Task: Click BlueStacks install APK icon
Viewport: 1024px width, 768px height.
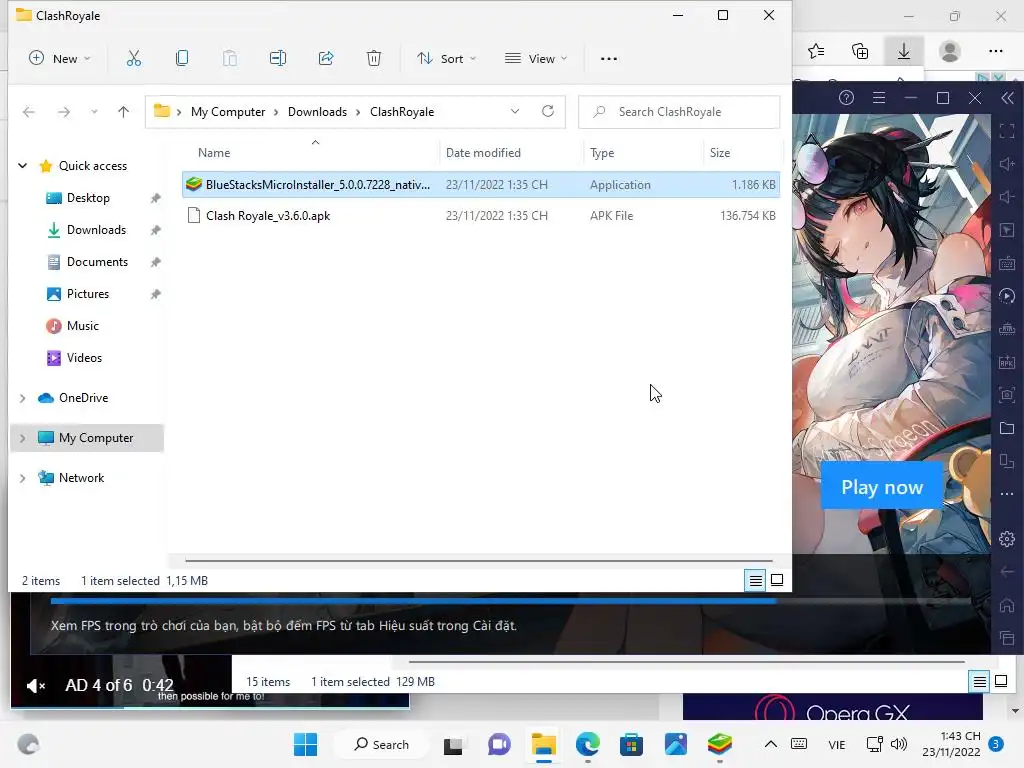Action: 1007,362
